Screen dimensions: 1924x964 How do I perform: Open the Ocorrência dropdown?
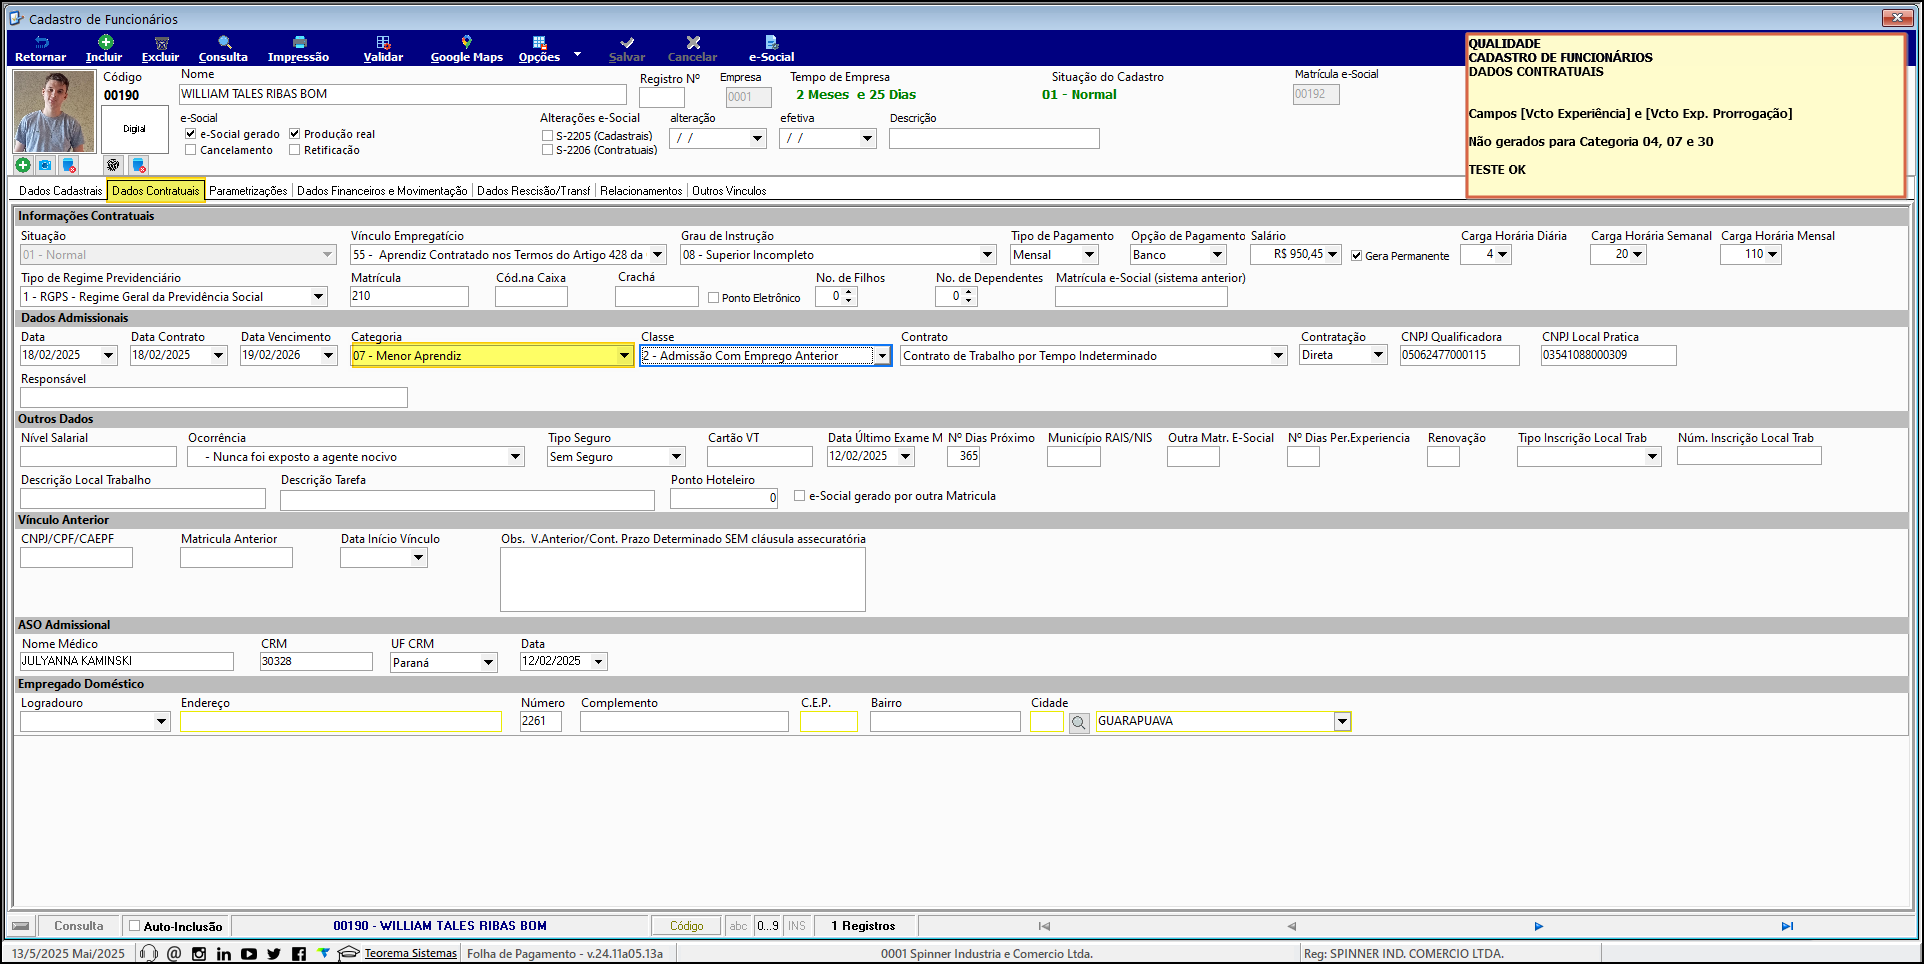(x=516, y=457)
